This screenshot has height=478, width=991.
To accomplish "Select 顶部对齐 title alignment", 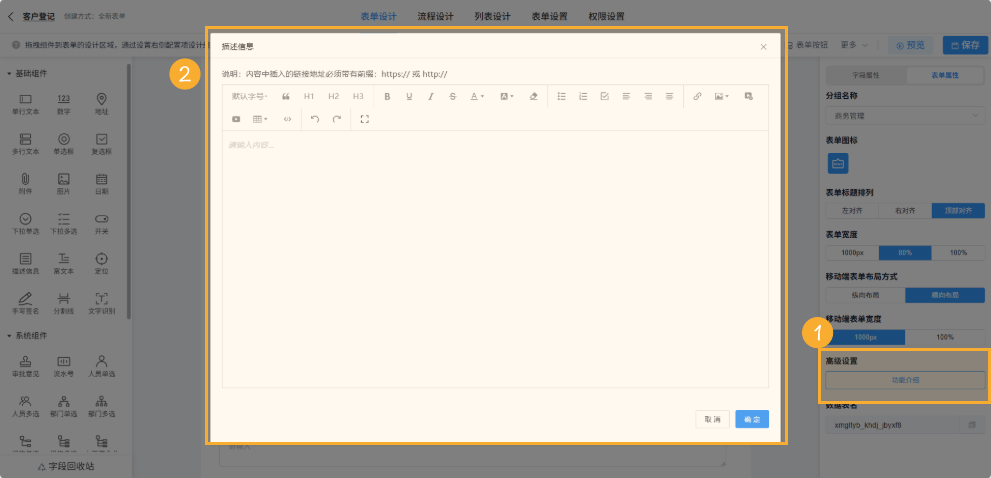I will [x=958, y=211].
